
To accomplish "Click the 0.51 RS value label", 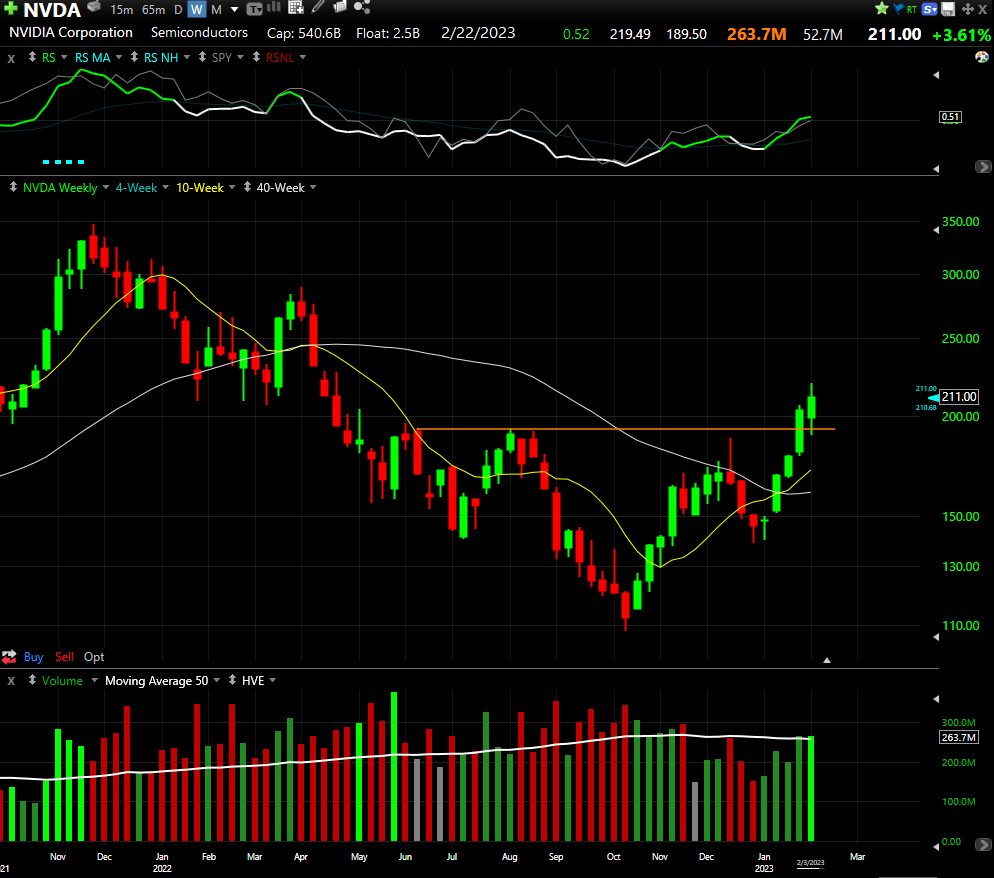I will coord(950,117).
